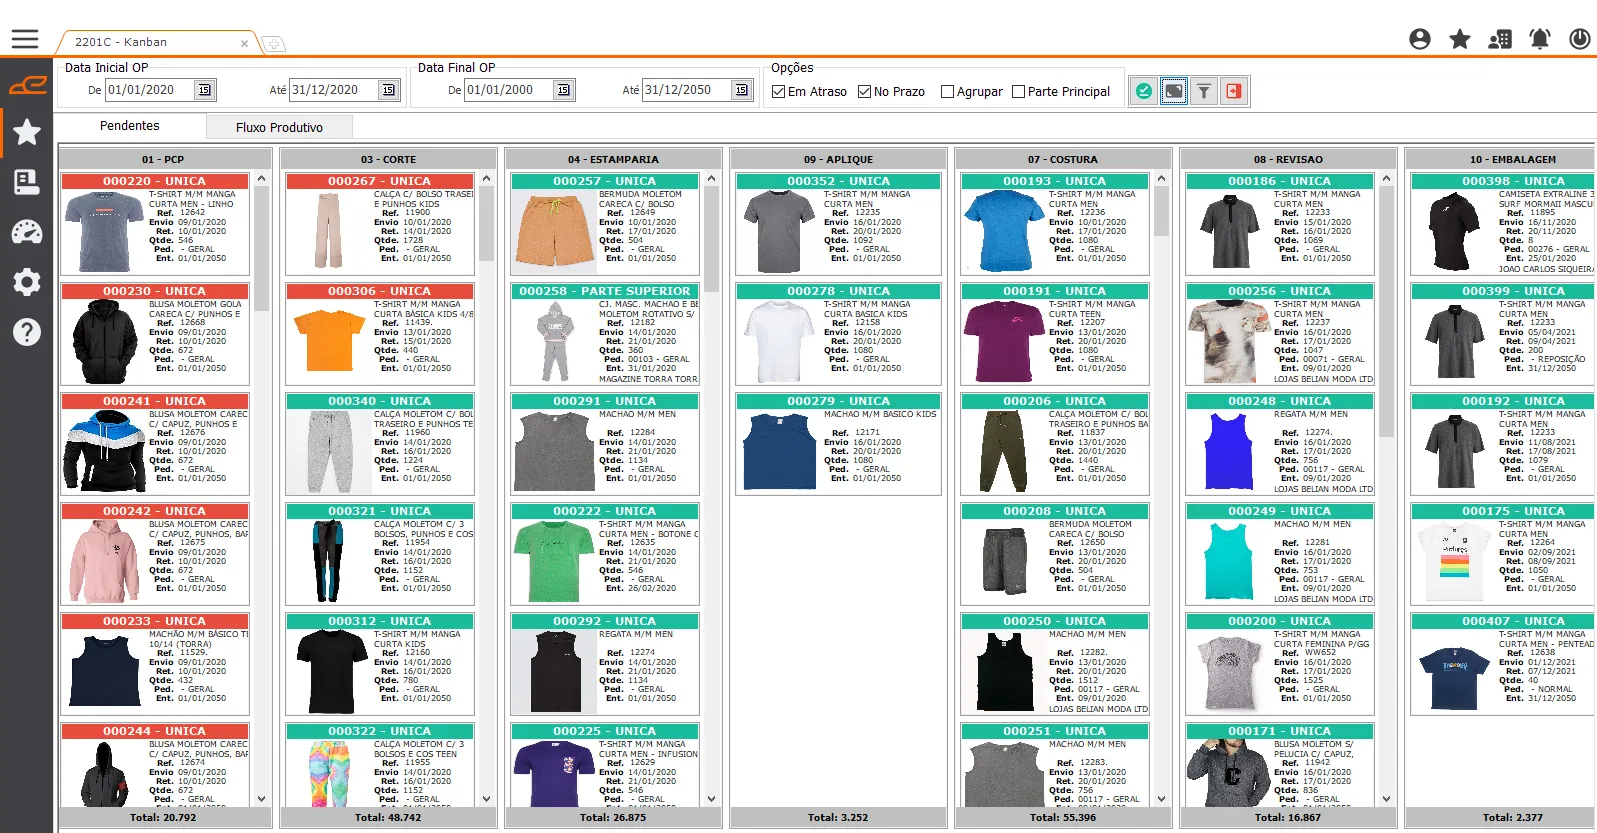
Task: Open help question mark in sidebar
Action: [27, 332]
